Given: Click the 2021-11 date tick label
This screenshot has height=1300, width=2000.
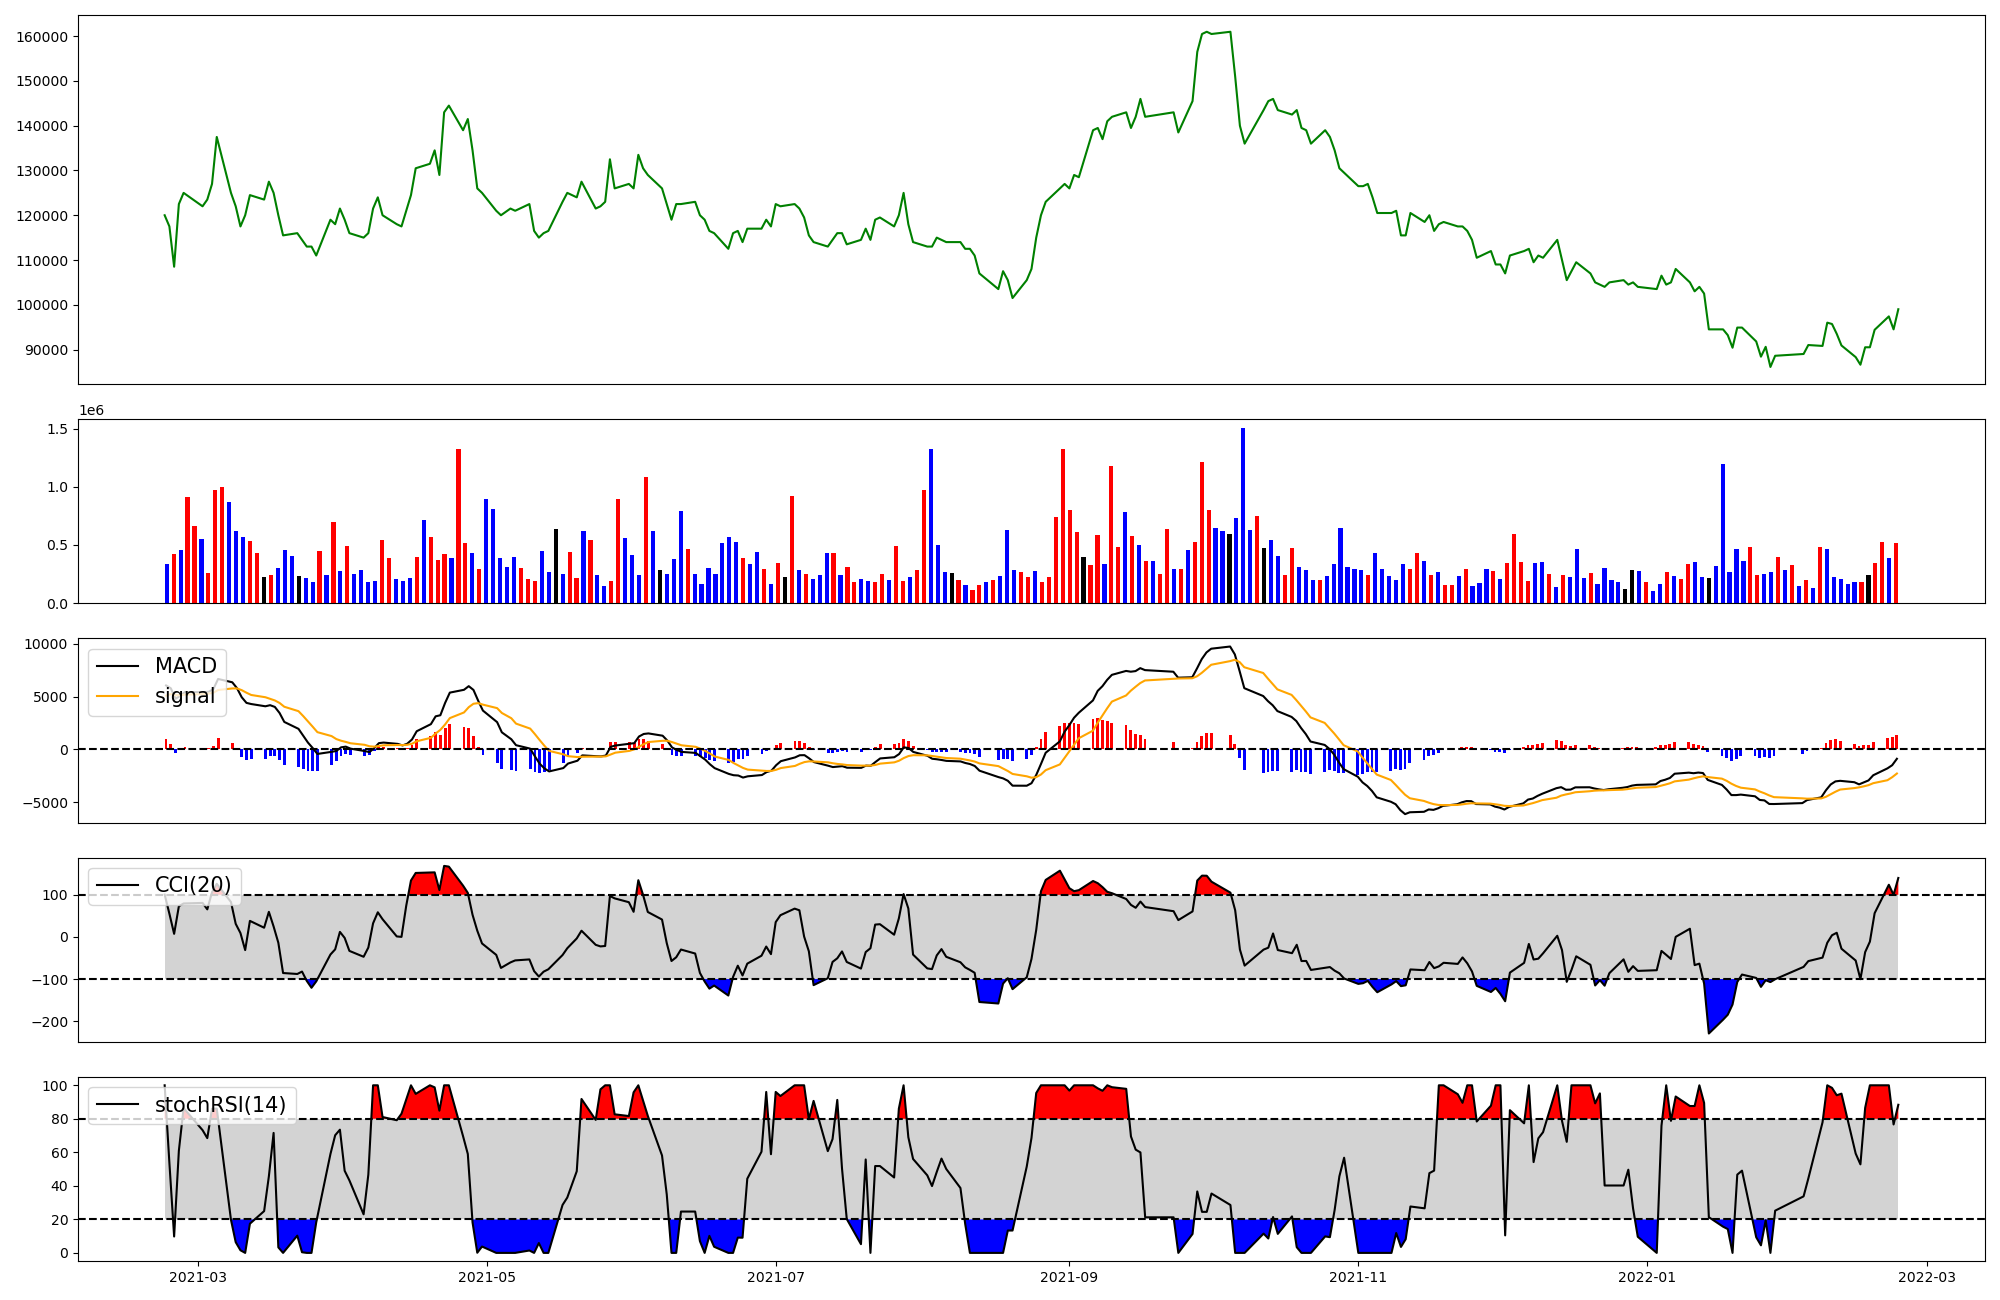Looking at the screenshot, I should click(1358, 1277).
